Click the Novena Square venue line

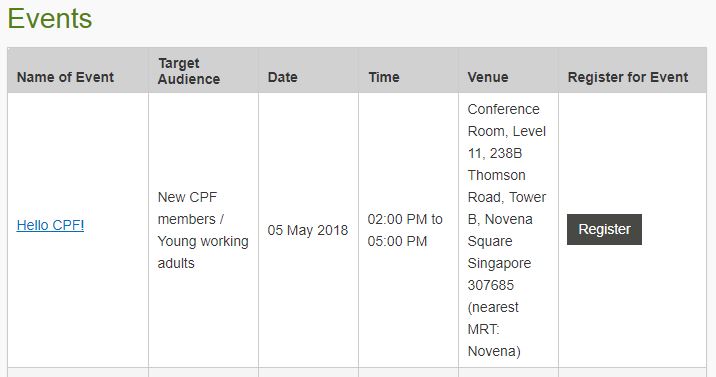point(500,230)
